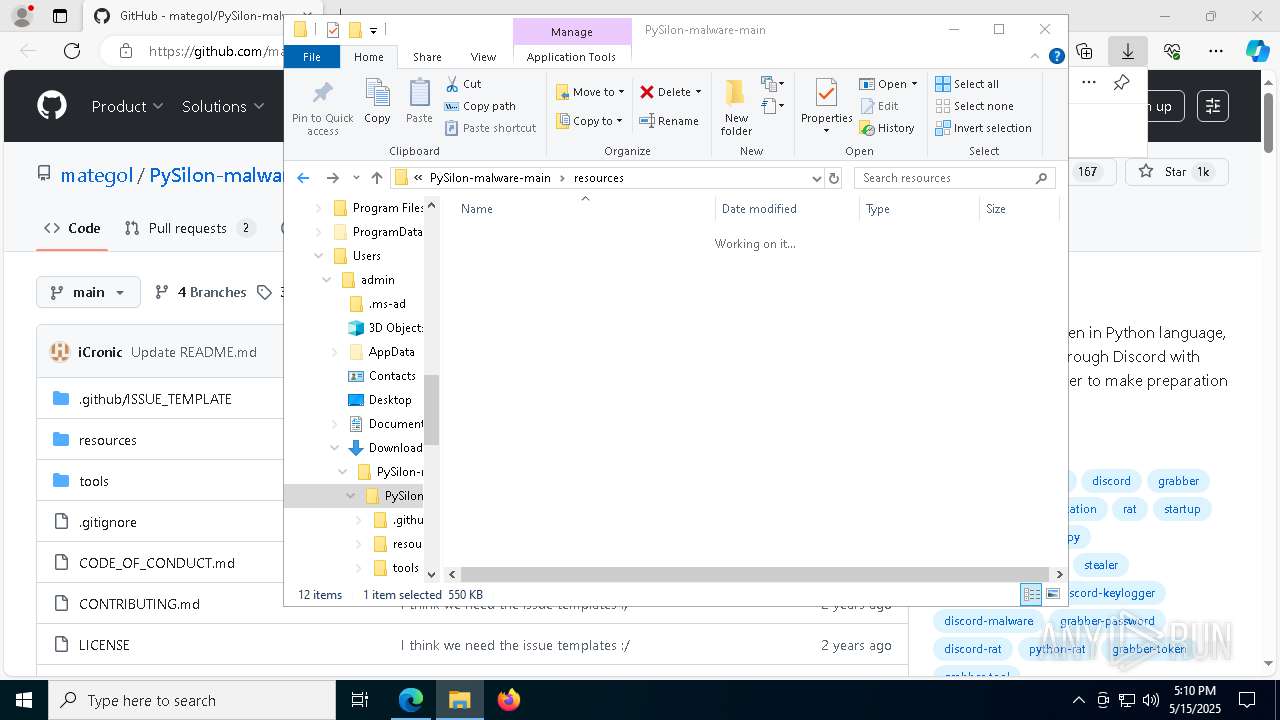Screen dimensions: 1280x720
Task: Click Copy path in Clipboard group
Action: click(480, 106)
